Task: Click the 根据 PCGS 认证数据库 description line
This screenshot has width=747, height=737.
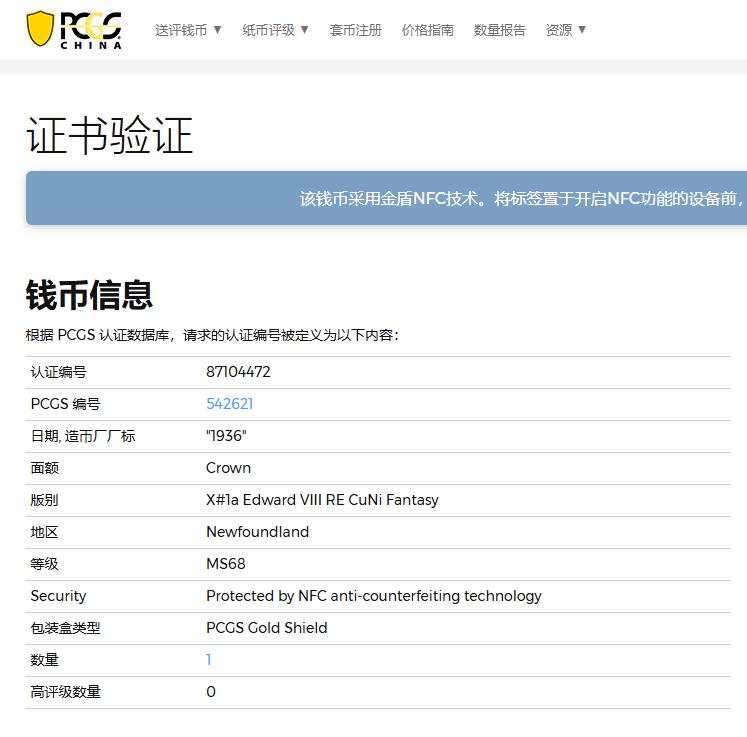Action: [212, 335]
